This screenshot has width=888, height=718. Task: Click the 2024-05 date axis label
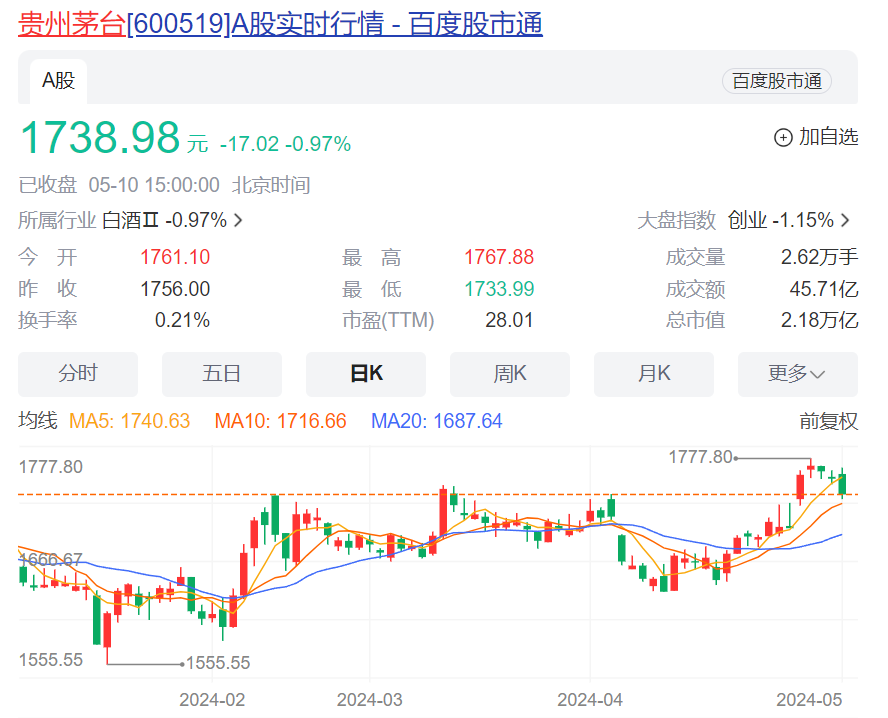tap(809, 700)
